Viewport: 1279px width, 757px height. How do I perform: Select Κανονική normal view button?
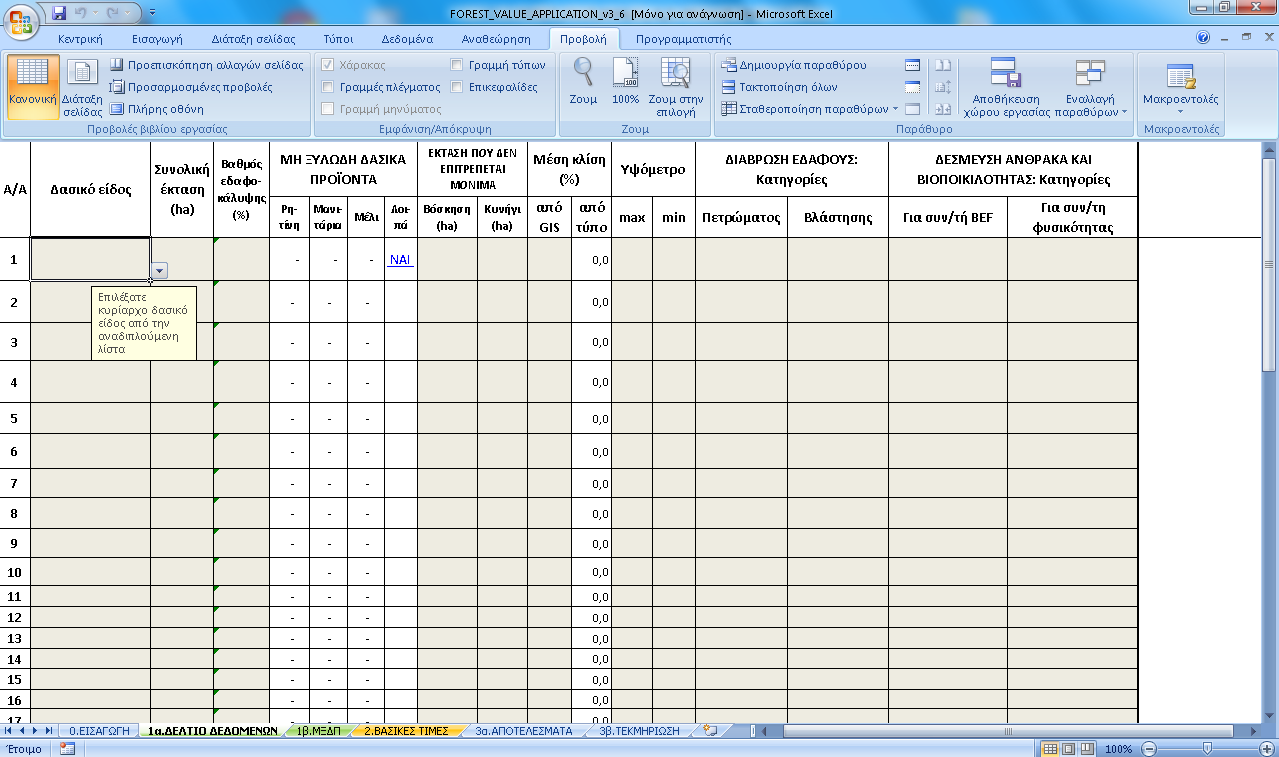tap(32, 86)
